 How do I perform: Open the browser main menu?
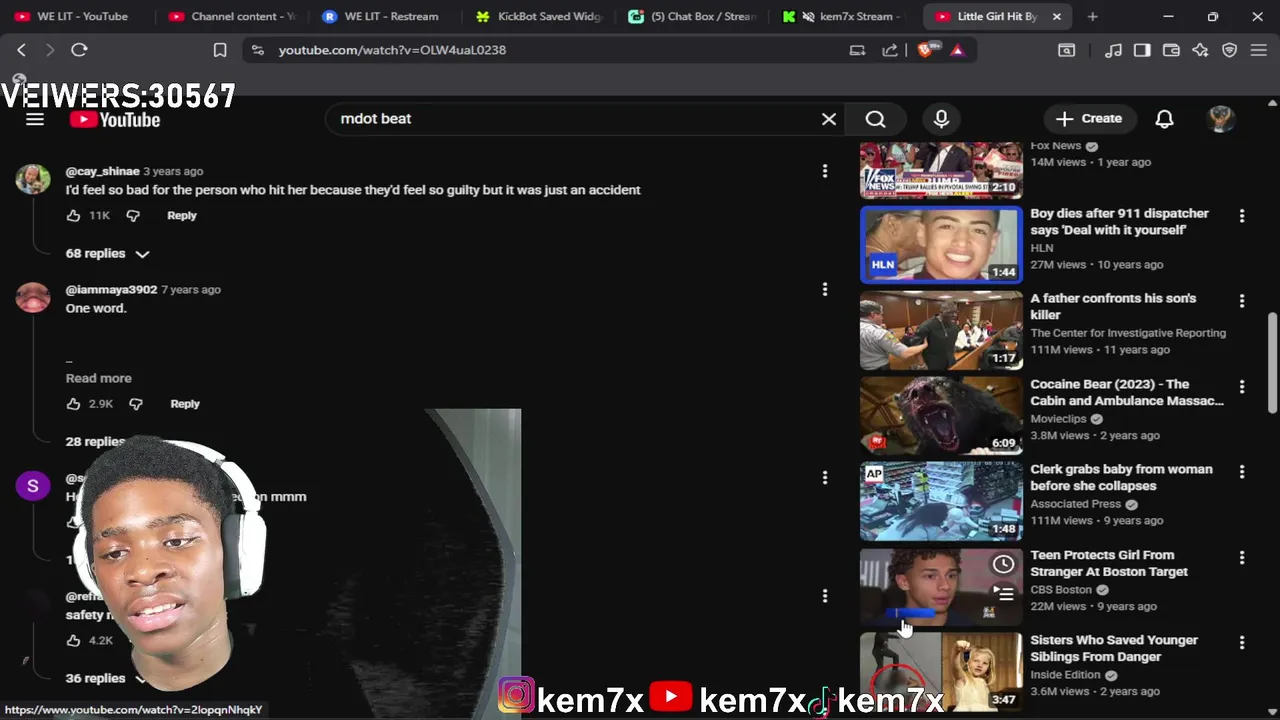click(x=1259, y=50)
